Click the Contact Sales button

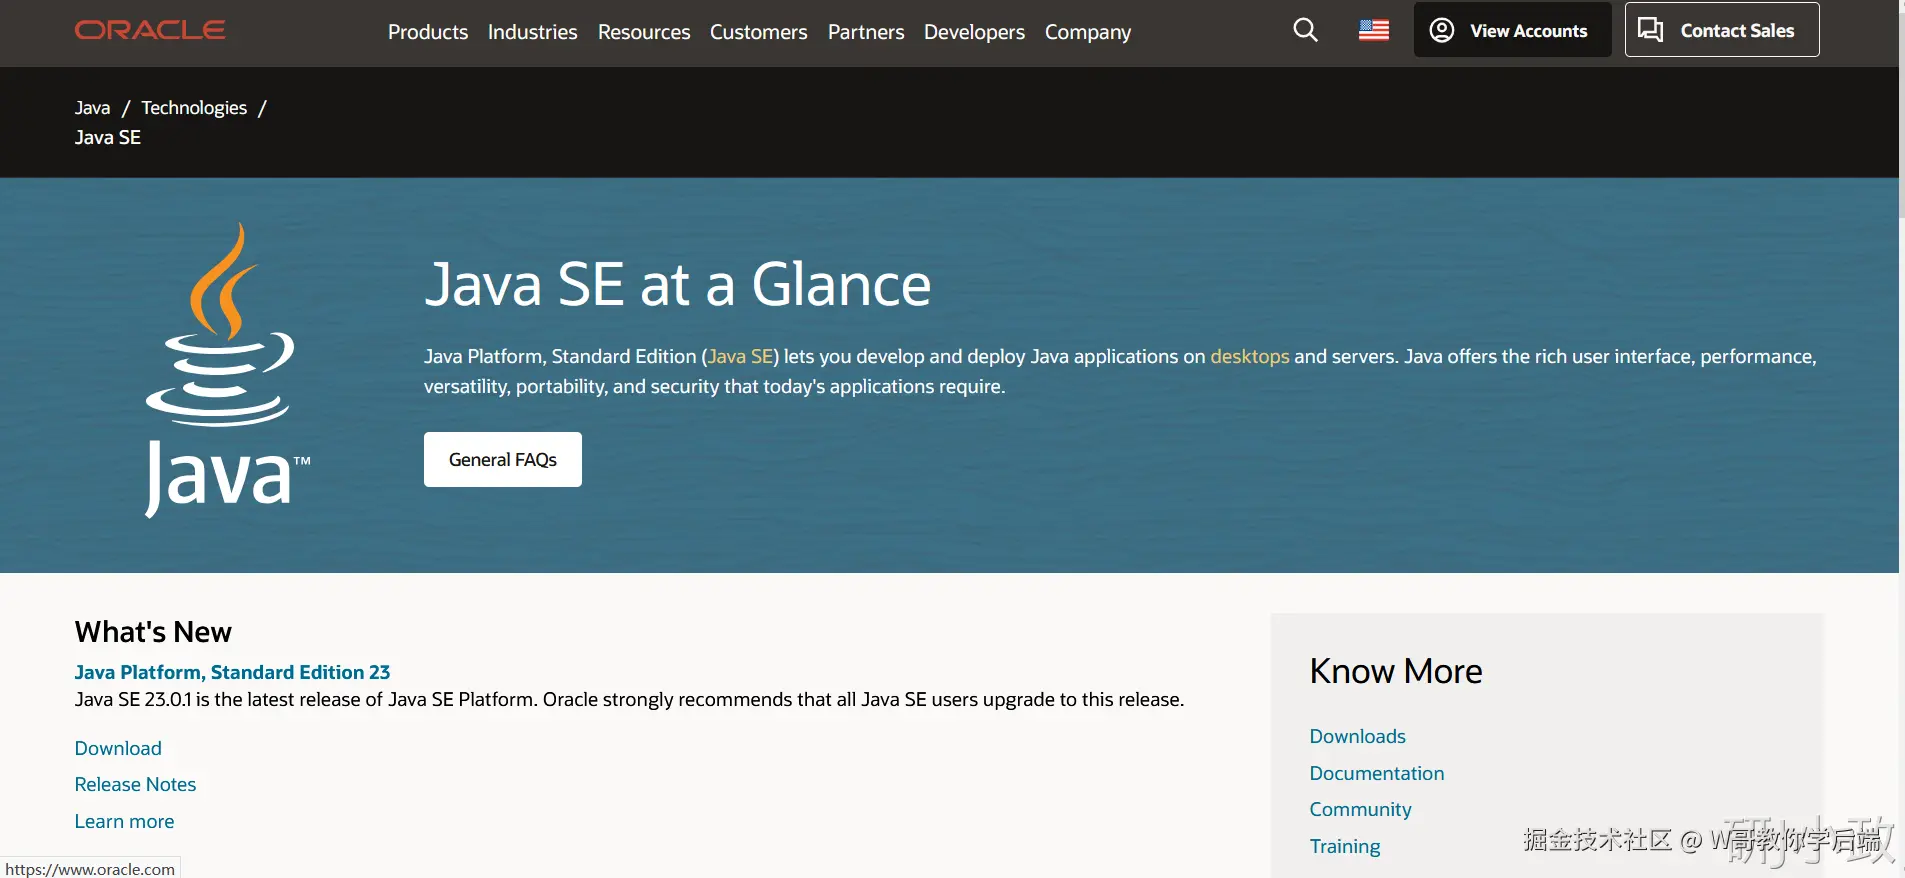1721,30
